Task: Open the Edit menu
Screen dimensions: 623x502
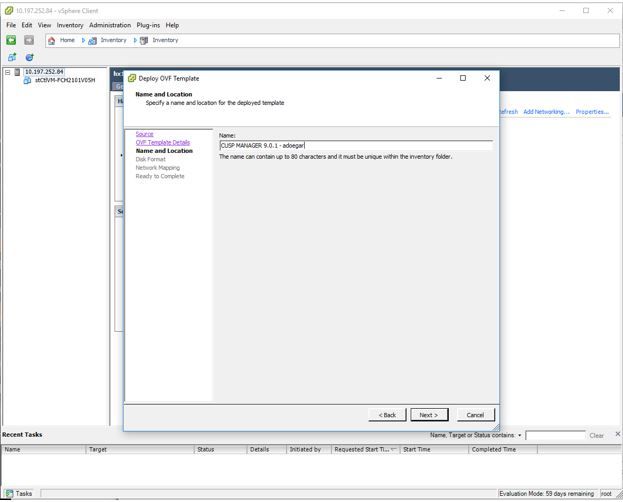Action: [x=27, y=25]
